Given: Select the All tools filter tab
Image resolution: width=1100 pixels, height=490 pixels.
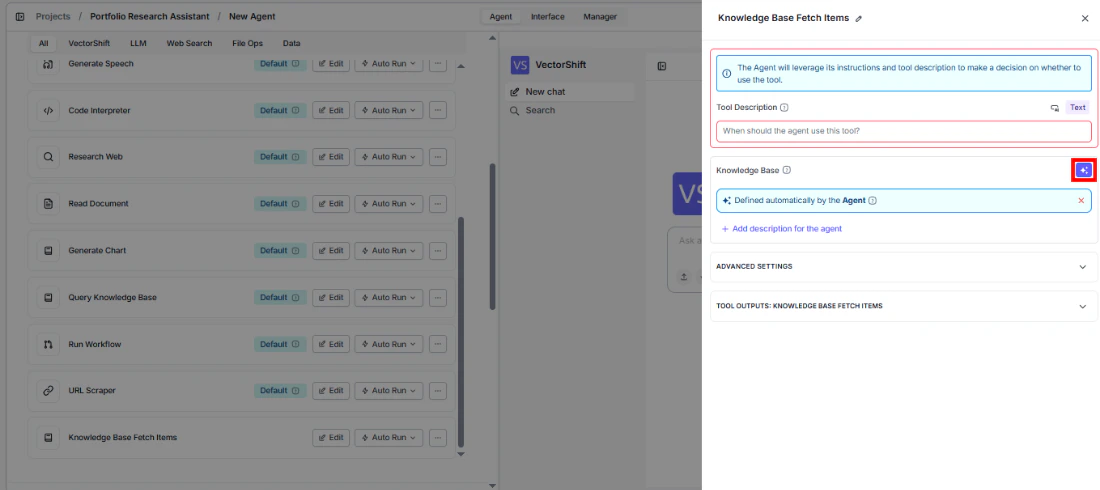Looking at the screenshot, I should (x=43, y=44).
